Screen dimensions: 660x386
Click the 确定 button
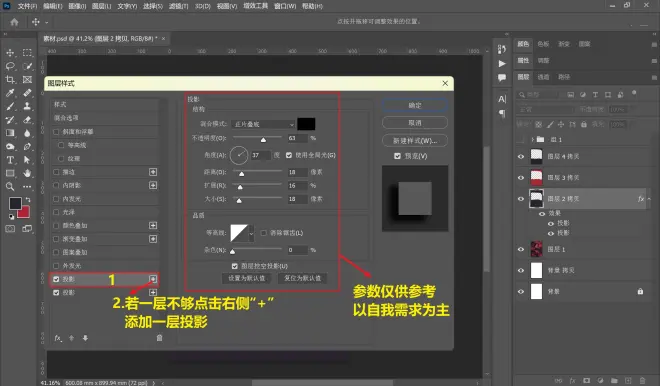coord(415,105)
